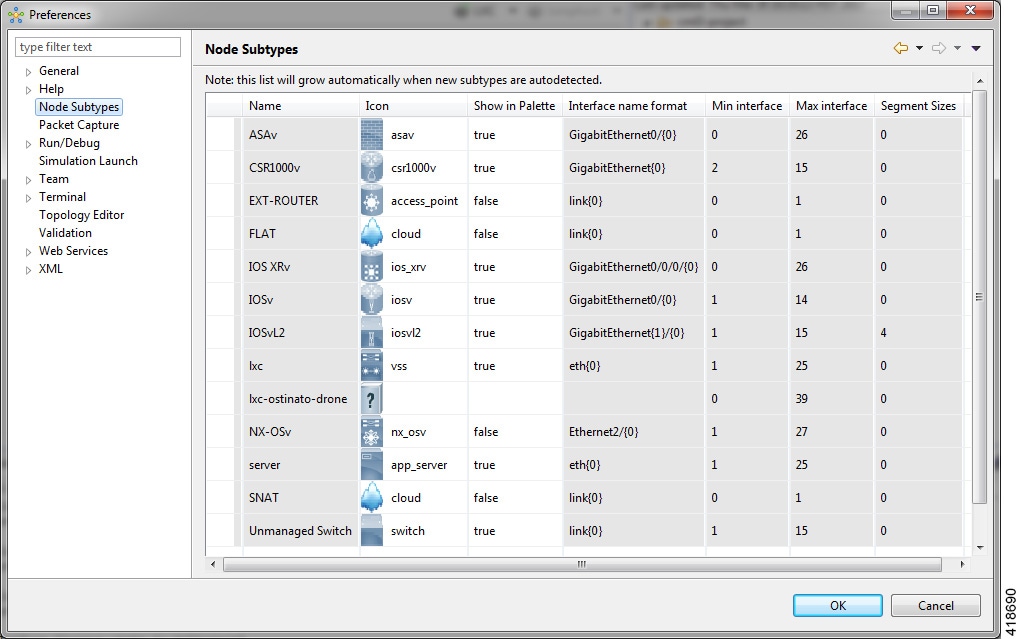The image size is (1018, 639).
Task: Click the CSR1000v router icon
Action: point(372,168)
